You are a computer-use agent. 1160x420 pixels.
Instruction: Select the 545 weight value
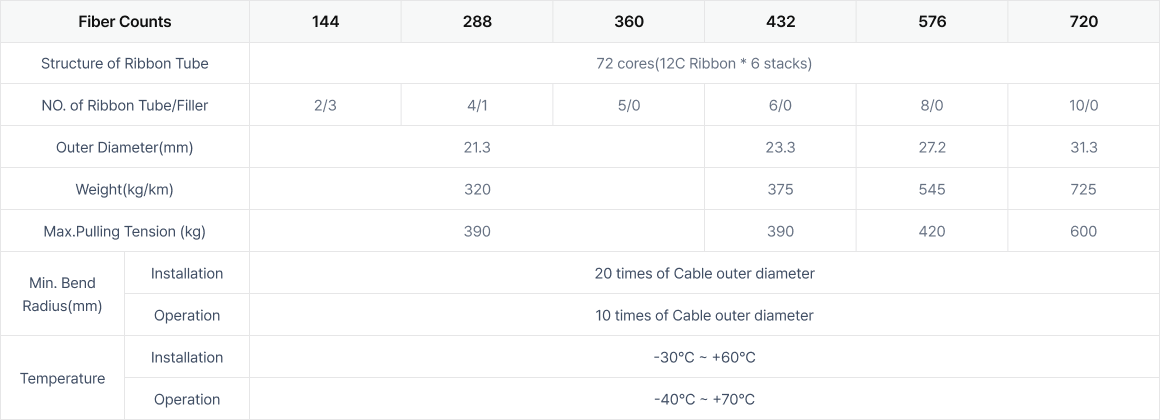932,189
